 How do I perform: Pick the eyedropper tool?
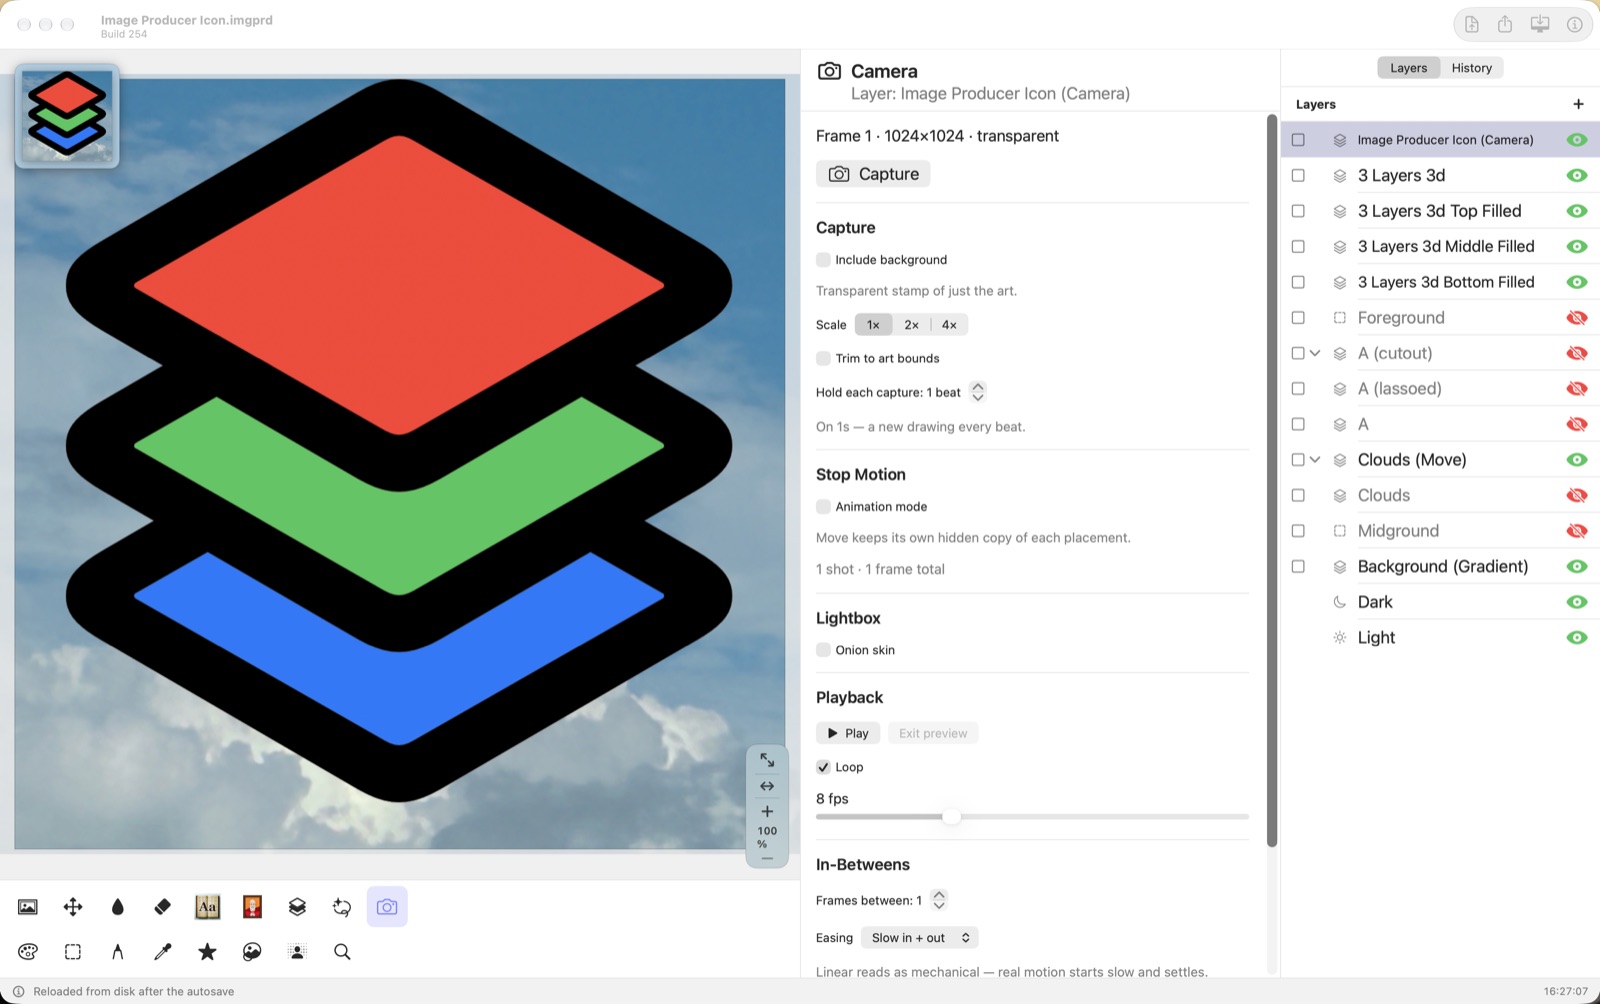click(162, 952)
